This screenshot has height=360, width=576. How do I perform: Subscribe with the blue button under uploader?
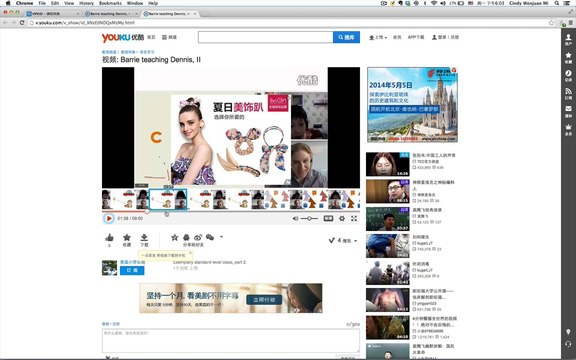click(x=132, y=270)
